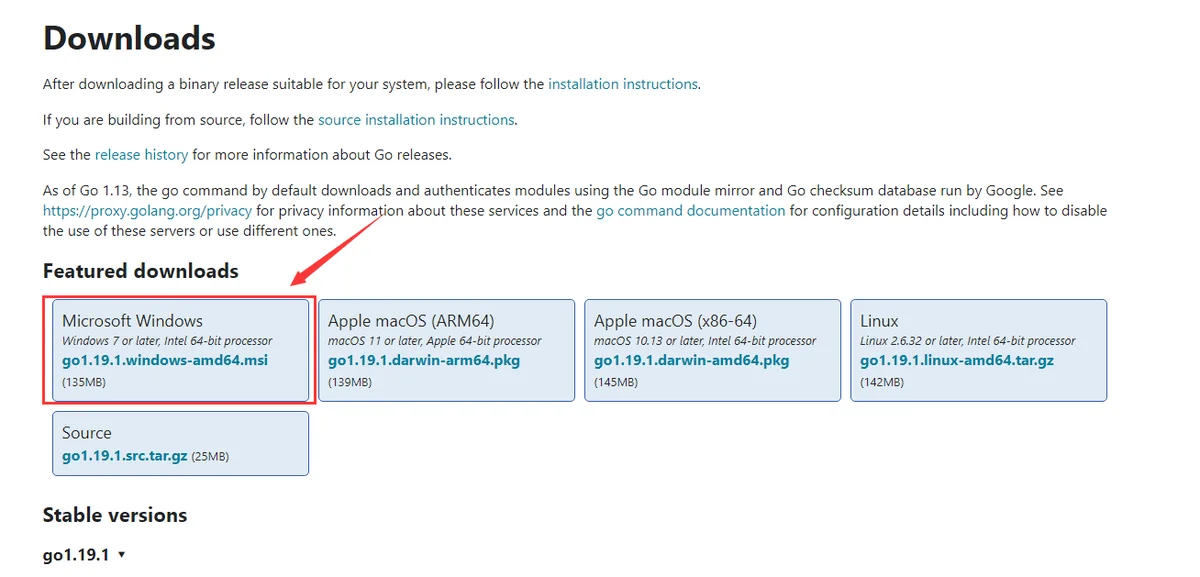Click the Downloads page heading
Screen dimensions: 1200x577
tap(129, 38)
